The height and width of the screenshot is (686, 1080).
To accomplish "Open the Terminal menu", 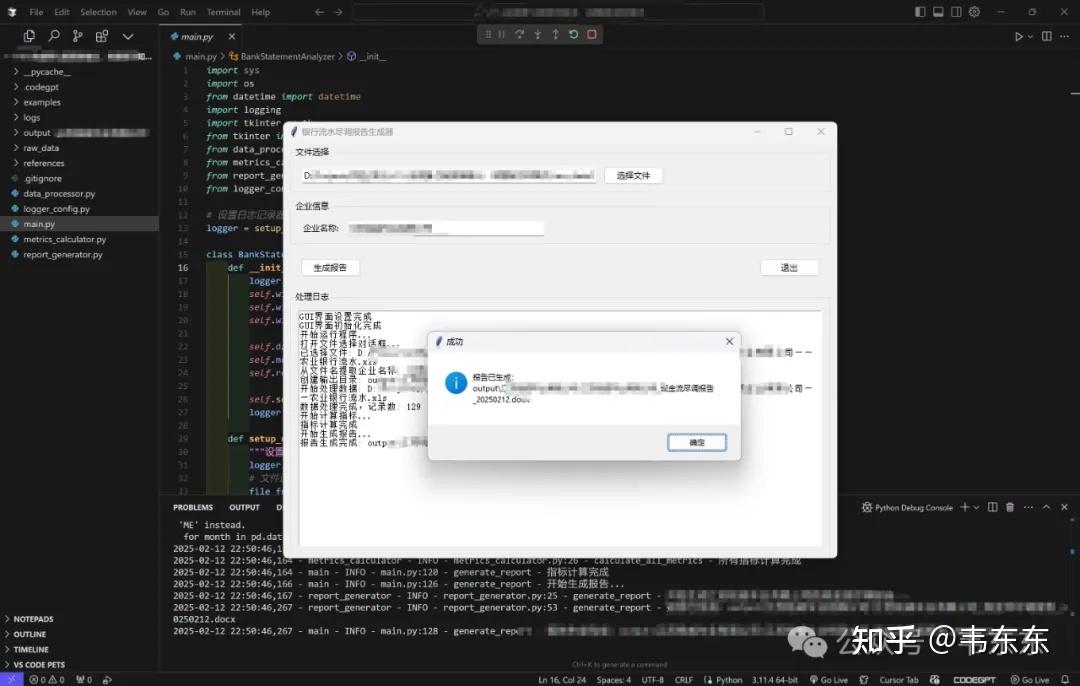I will click(x=224, y=11).
